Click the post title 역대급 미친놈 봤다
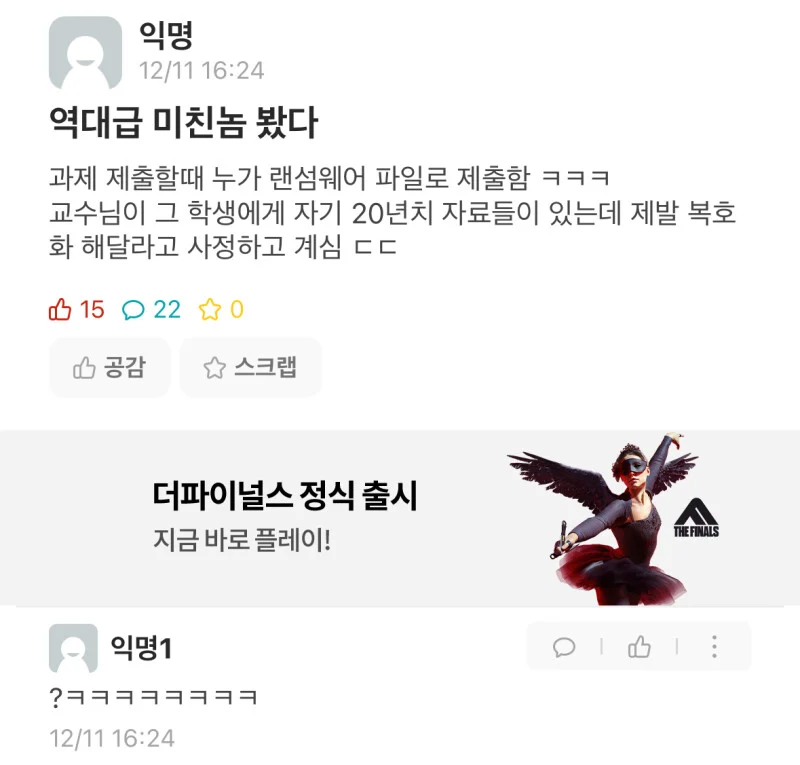800x765 pixels. pos(184,122)
